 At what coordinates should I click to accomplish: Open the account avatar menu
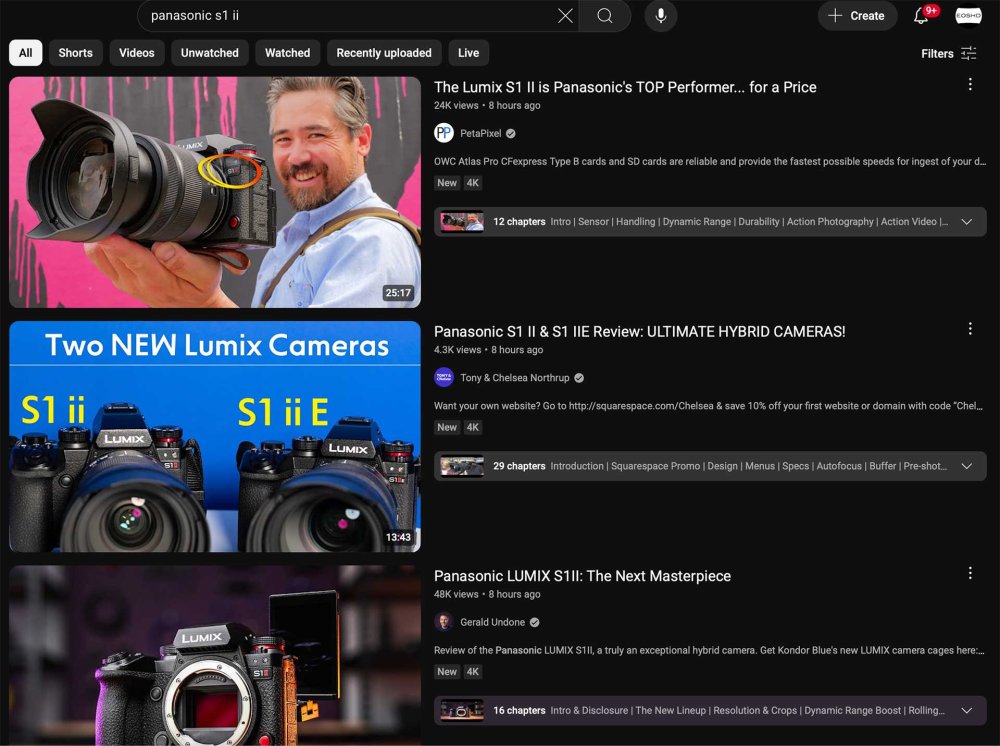pyautogui.click(x=968, y=16)
